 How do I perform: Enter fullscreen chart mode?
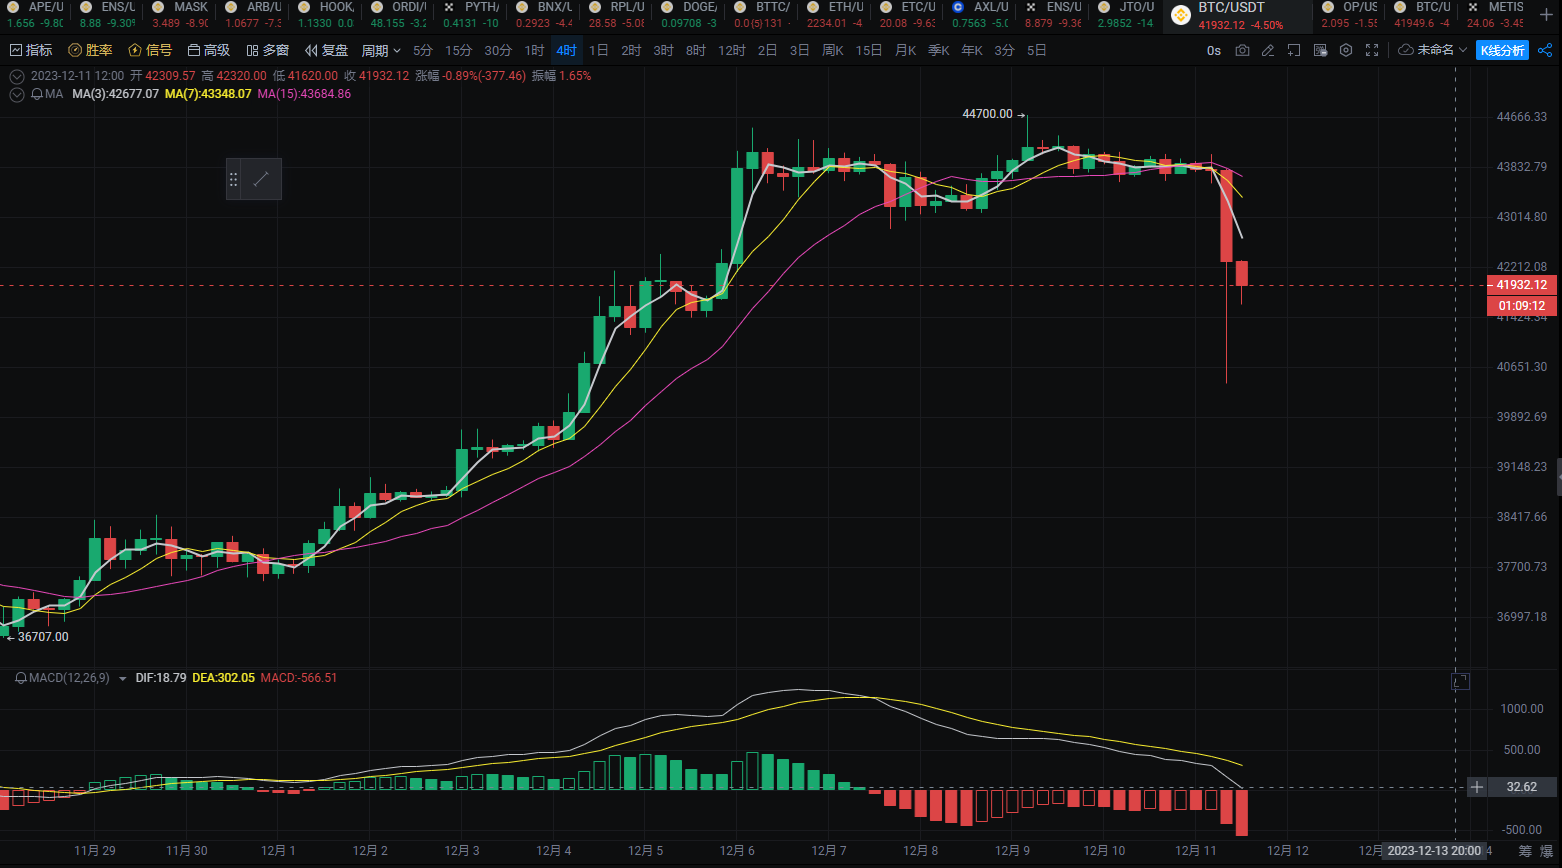point(1372,50)
